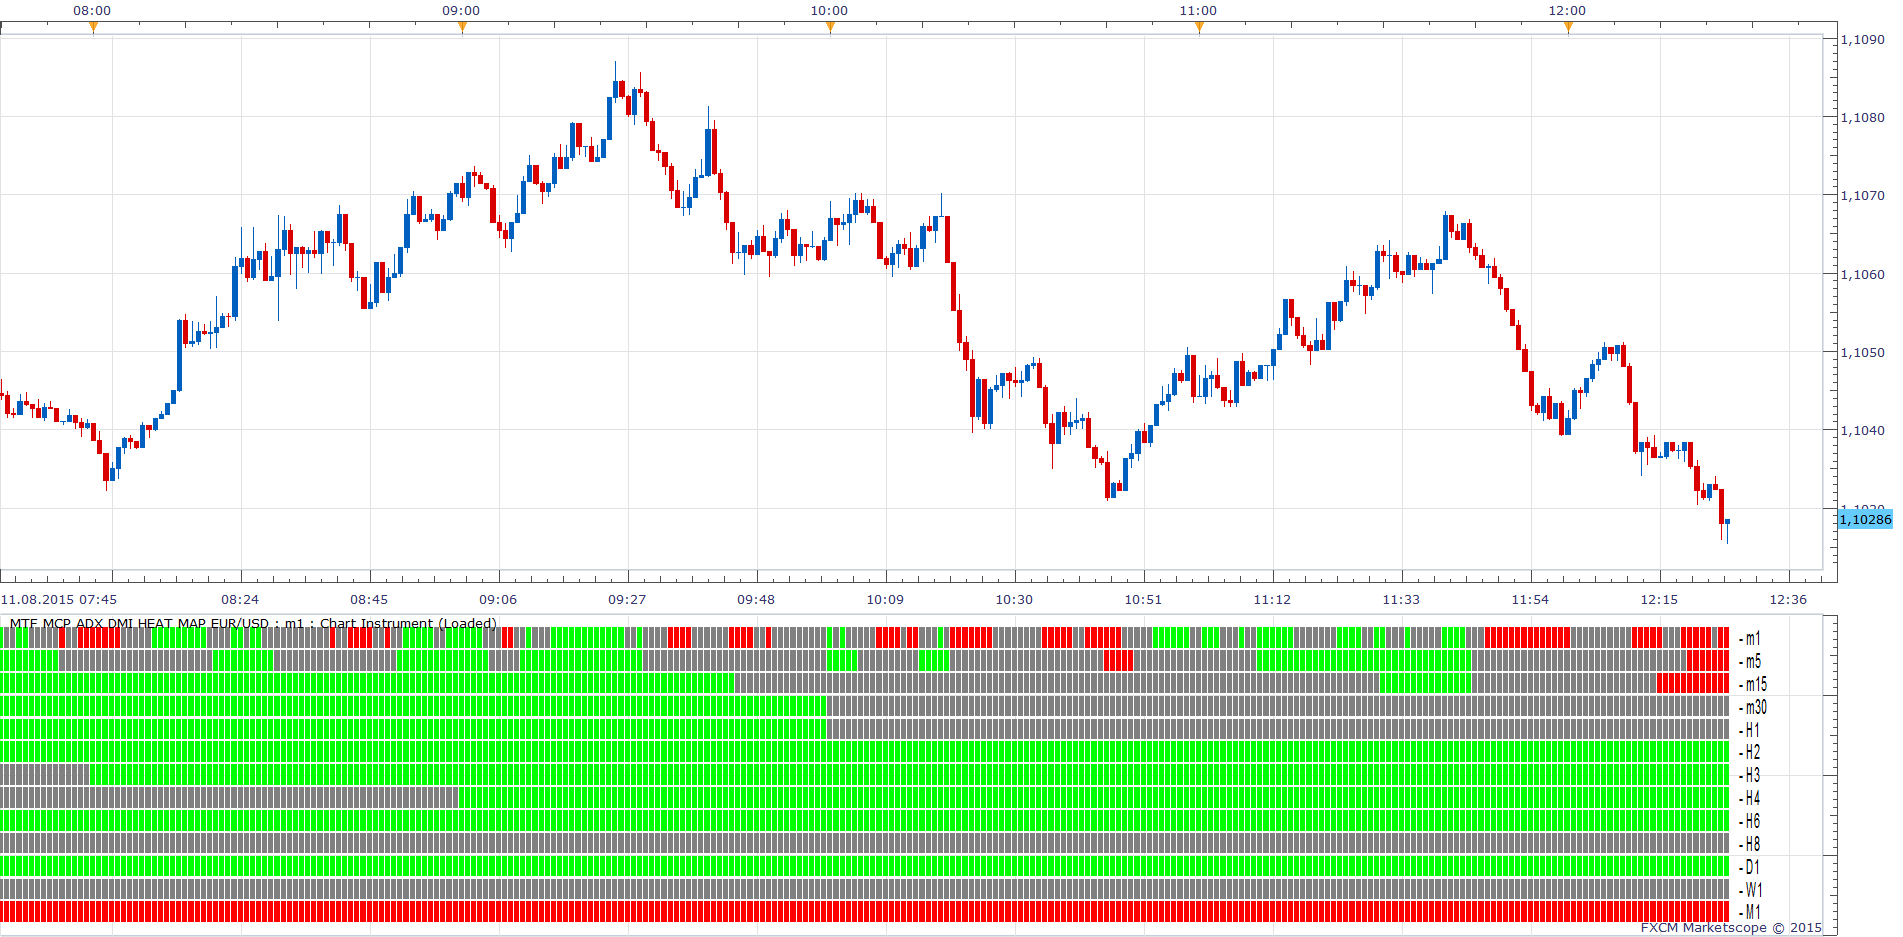This screenshot has width=1903, height=937.
Task: Click the 1,1050 price axis label
Action: tap(1863, 353)
